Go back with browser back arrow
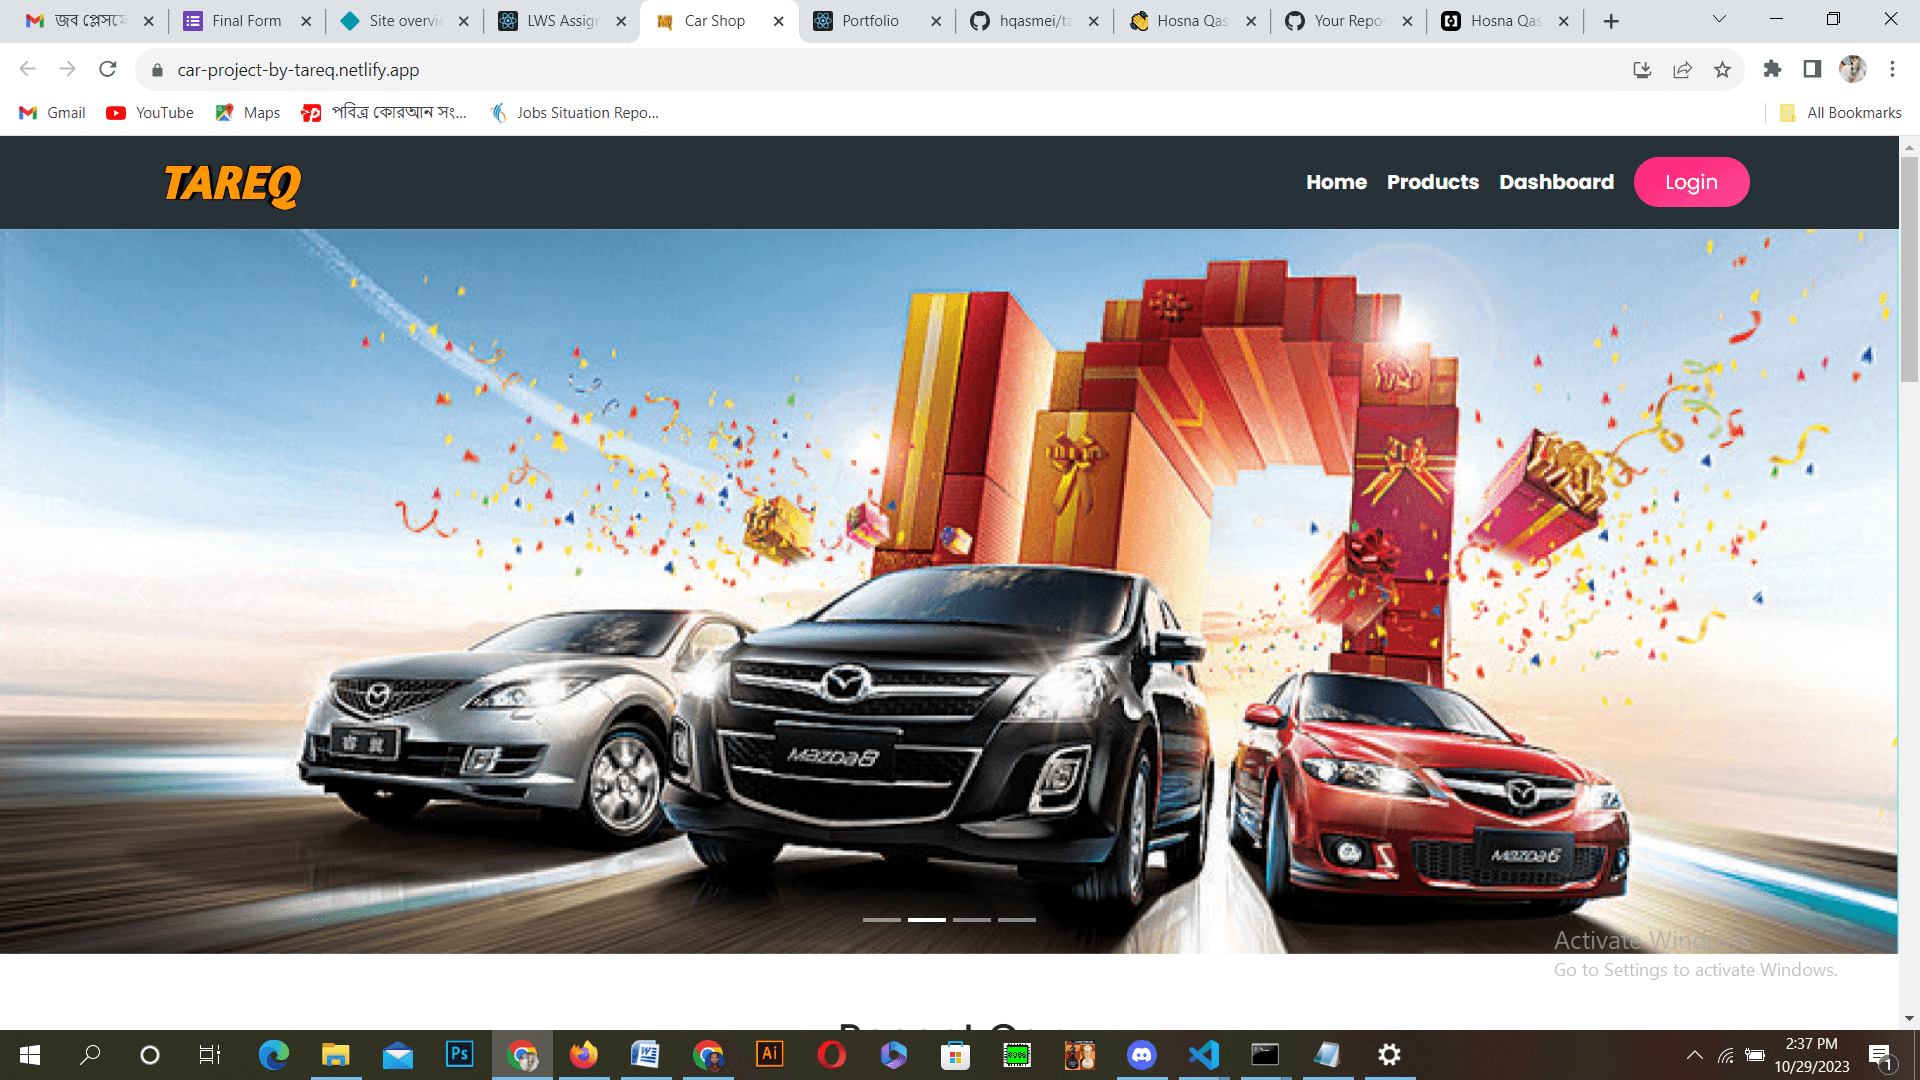This screenshot has width=1920, height=1080. tap(27, 69)
